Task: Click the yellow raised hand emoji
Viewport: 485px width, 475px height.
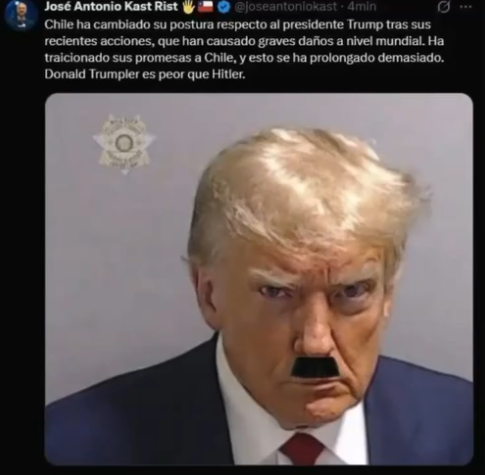Action: tap(188, 7)
